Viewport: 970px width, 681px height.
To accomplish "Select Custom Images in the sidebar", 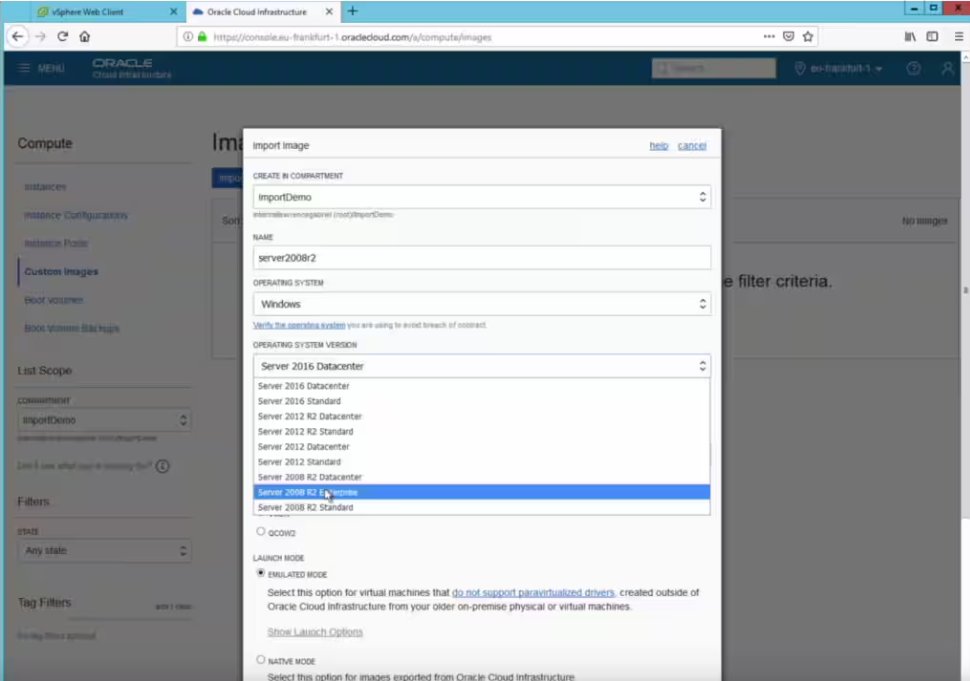I will click(x=61, y=272).
